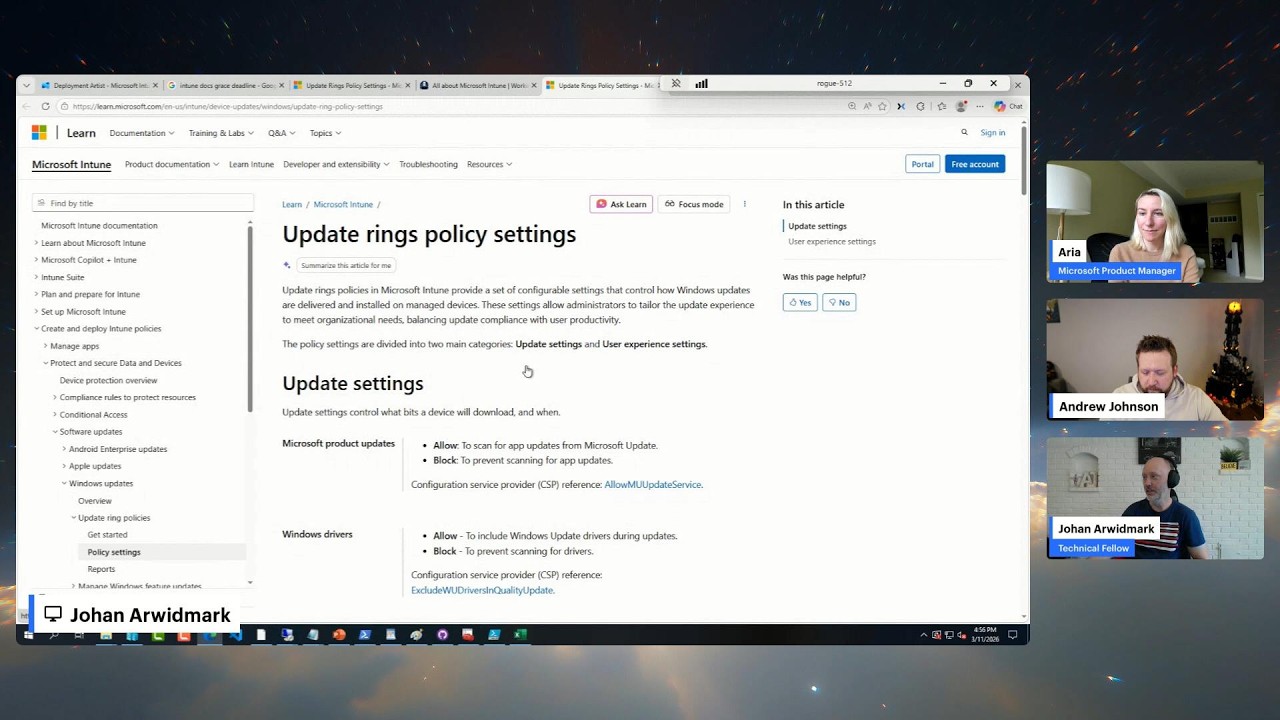Switch to intune docs grace deadline Google tab
The image size is (1280, 720).
[225, 85]
